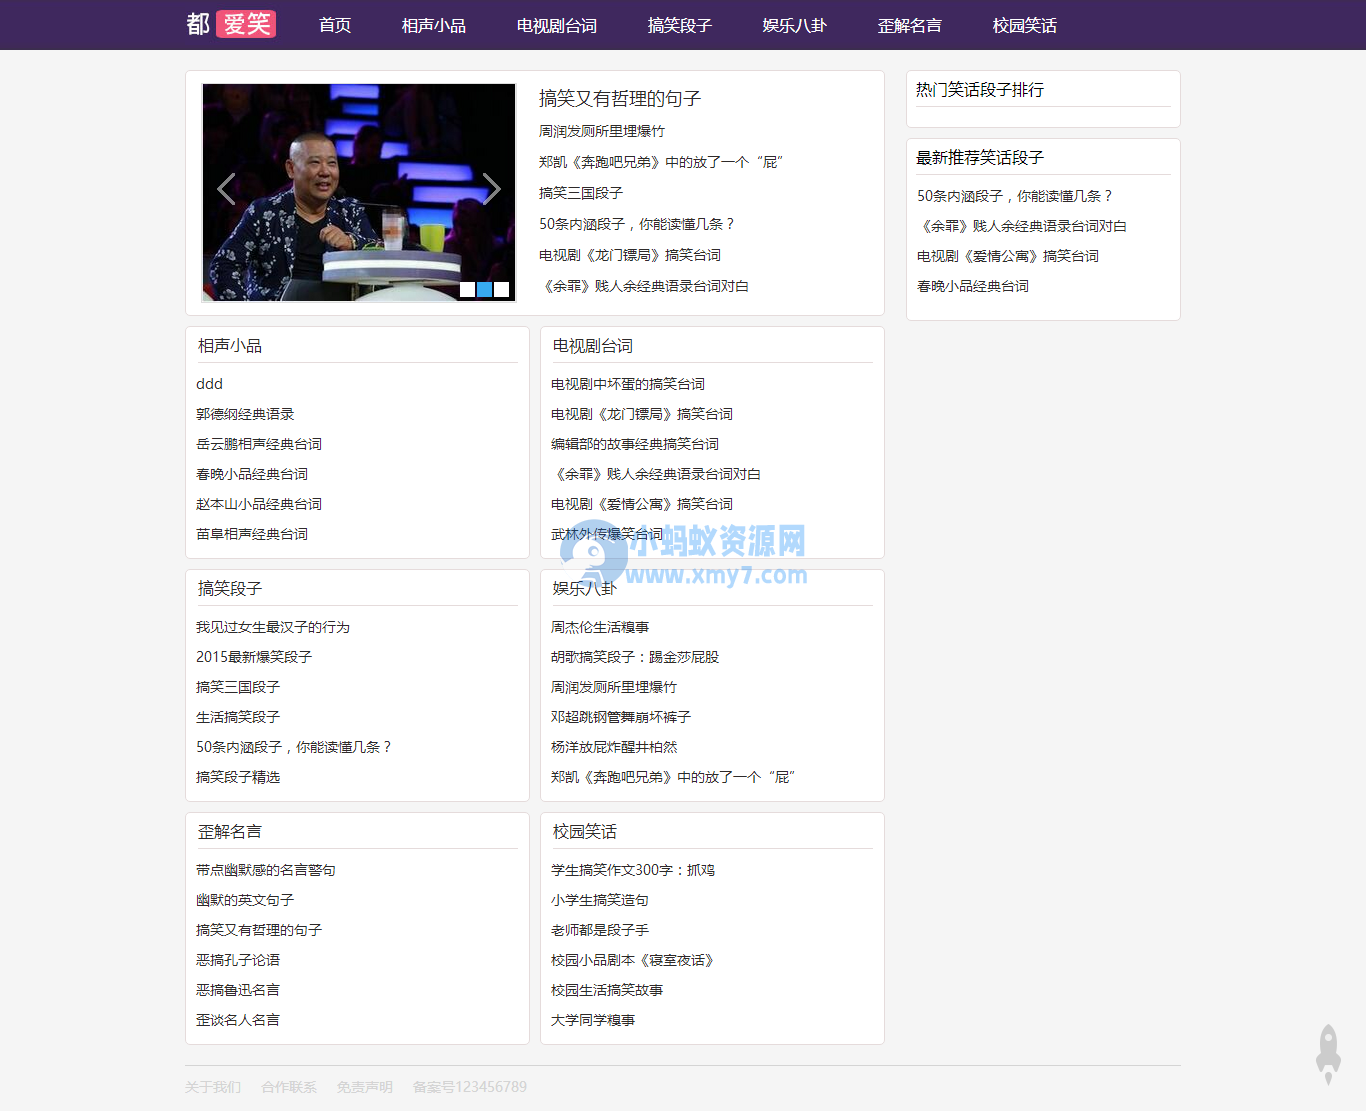Open 搞笑段子精选
This screenshot has height=1111, width=1366.
click(238, 777)
